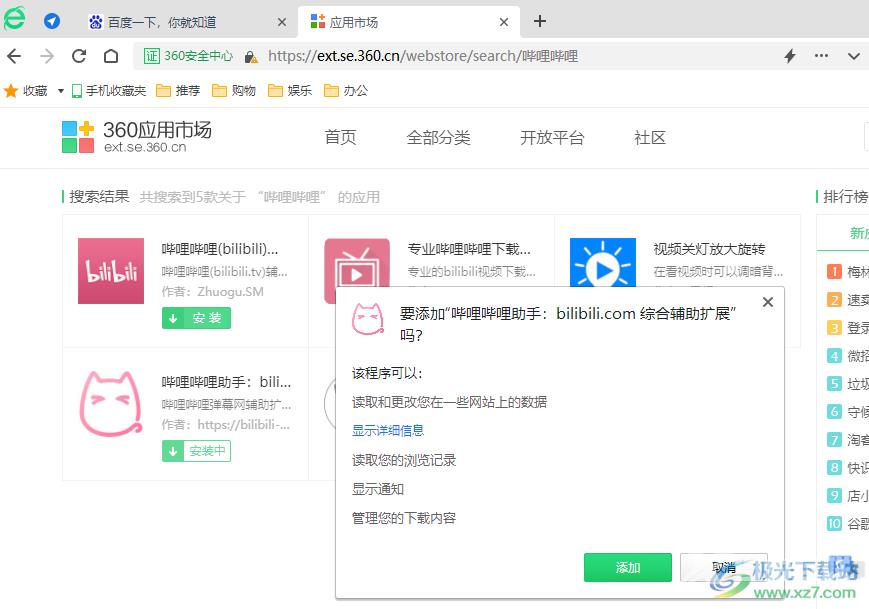Click ranking entry number 2
The height and width of the screenshot is (609, 869).
coord(847,300)
